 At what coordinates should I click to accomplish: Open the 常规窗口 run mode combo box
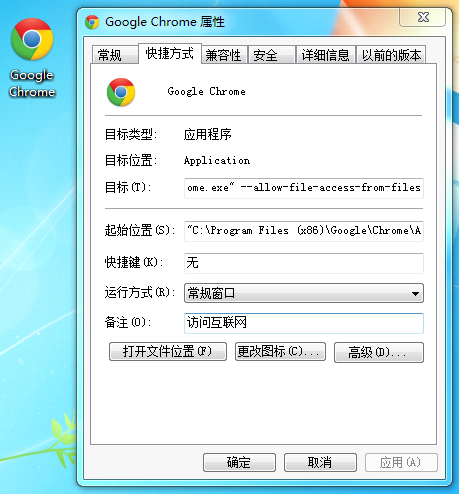tap(304, 293)
